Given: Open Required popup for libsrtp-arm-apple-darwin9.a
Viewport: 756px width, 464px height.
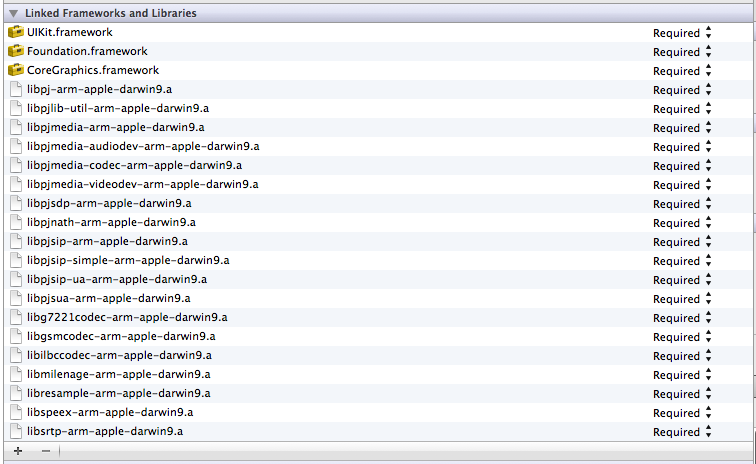Looking at the screenshot, I should 682,432.
